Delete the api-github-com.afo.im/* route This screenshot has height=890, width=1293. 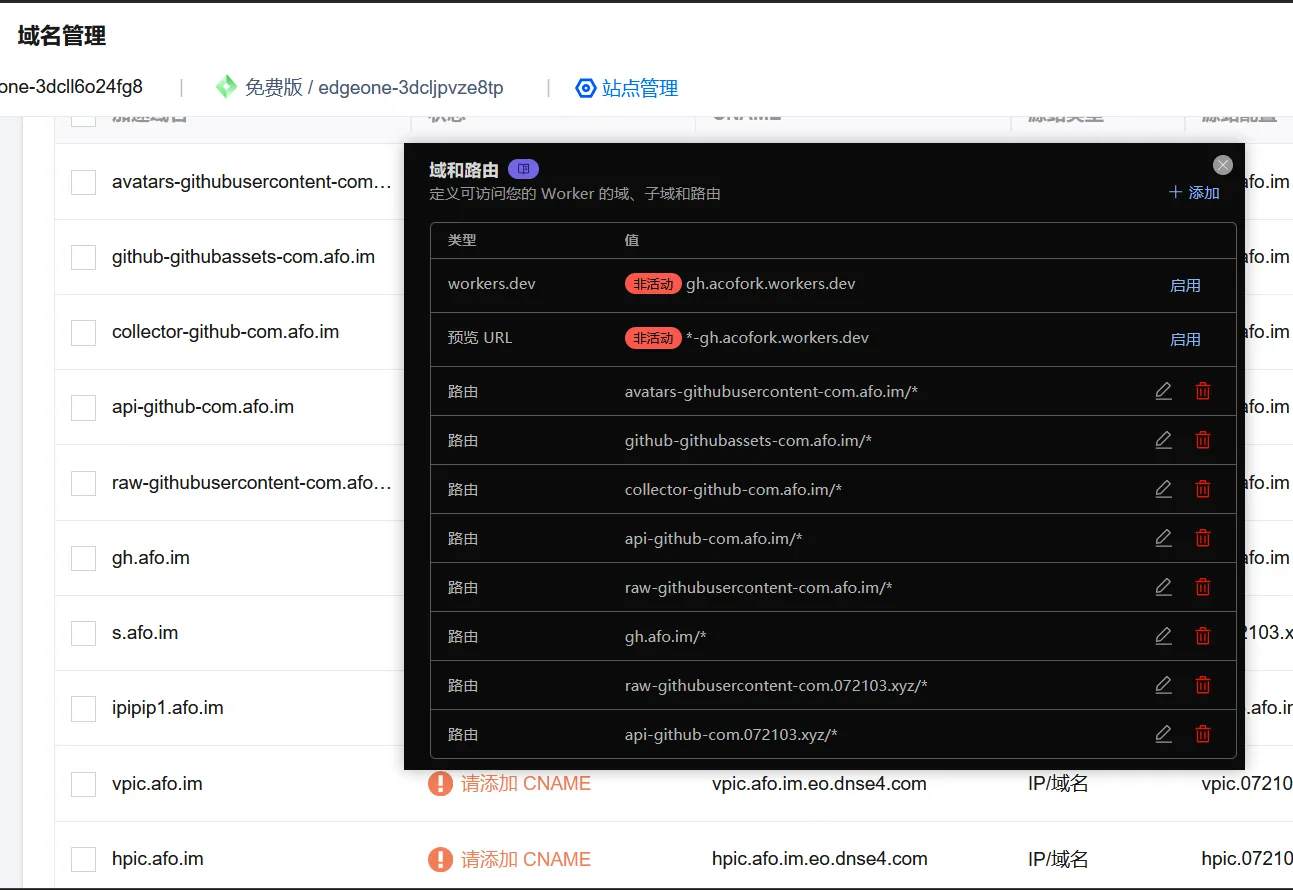coord(1203,538)
